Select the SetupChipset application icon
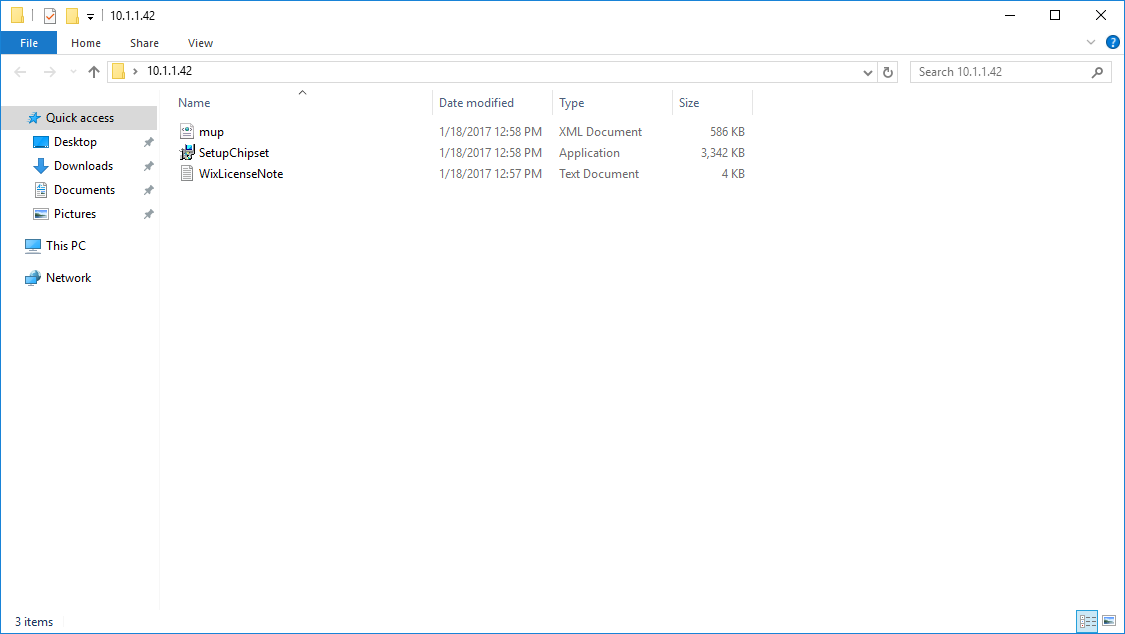The width and height of the screenshot is (1125, 634). pyautogui.click(x=187, y=152)
